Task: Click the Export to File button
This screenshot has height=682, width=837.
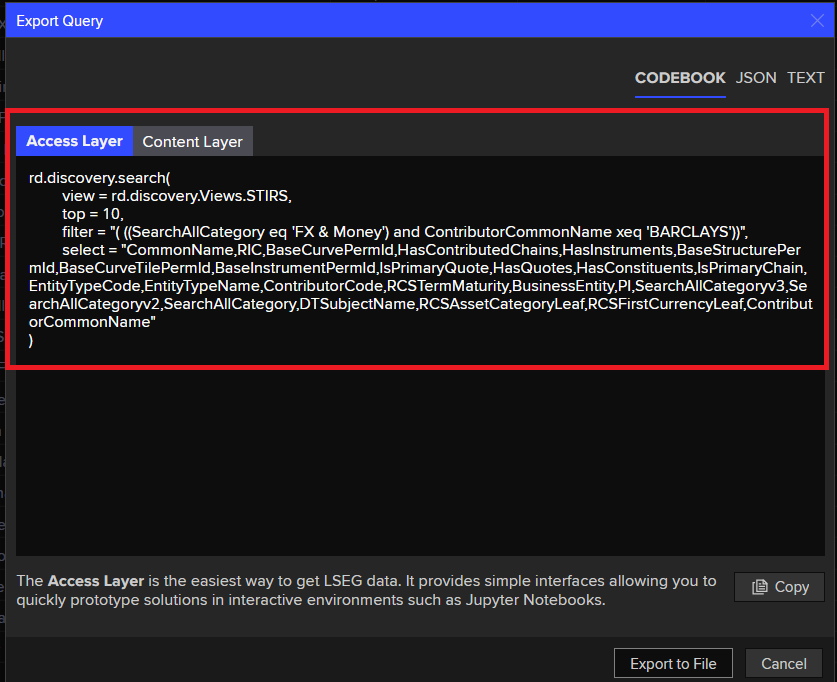Action: (x=673, y=663)
